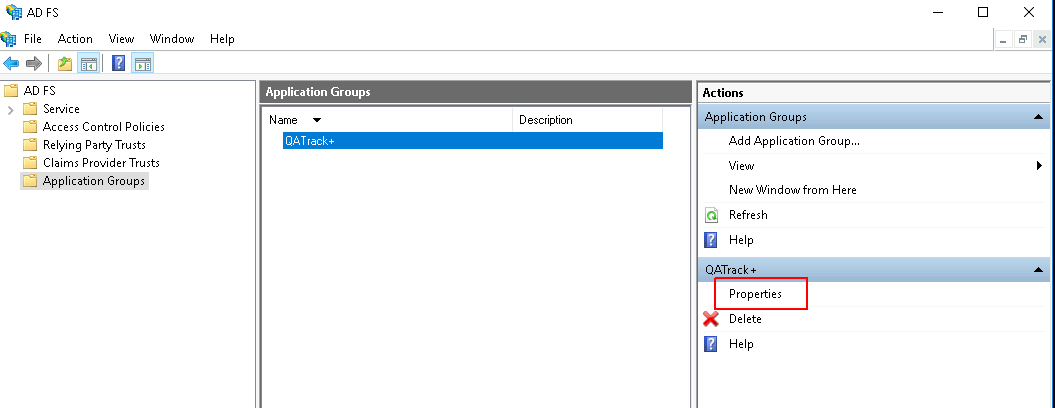The height and width of the screenshot is (408, 1055).
Task: Maximize the AD FS window
Action: pos(983,12)
